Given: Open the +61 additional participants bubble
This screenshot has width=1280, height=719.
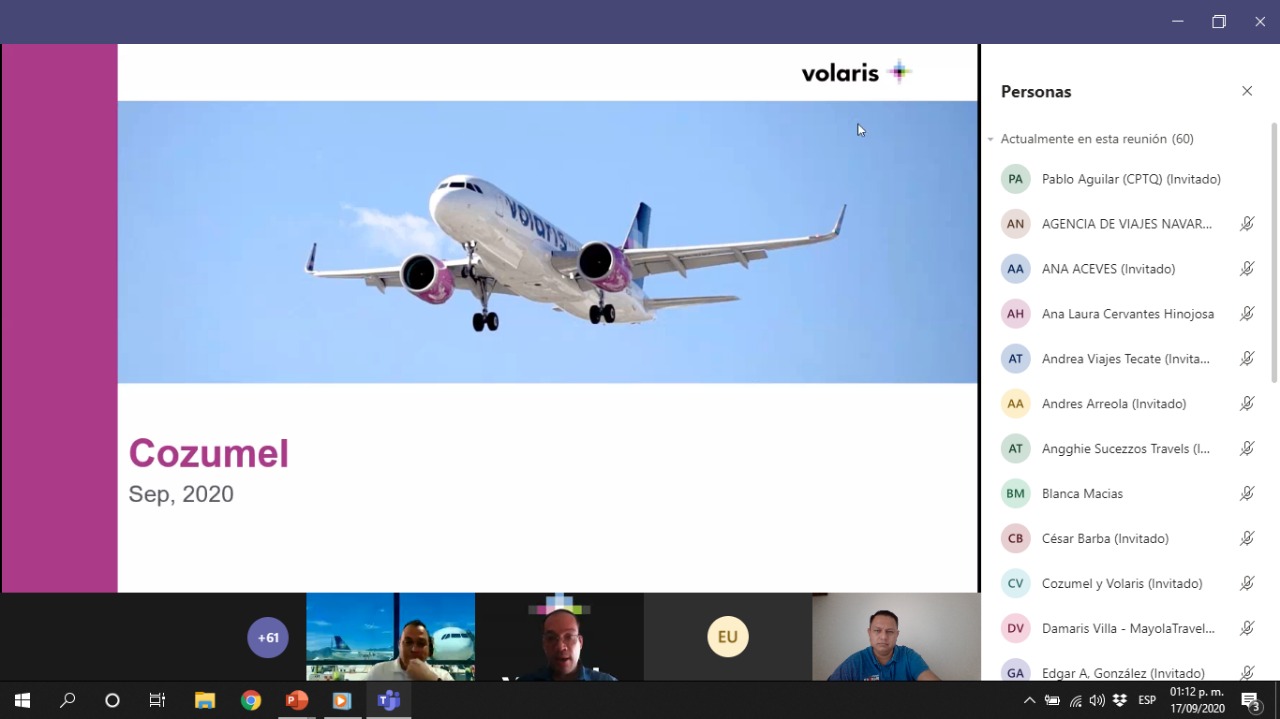Looking at the screenshot, I should [268, 638].
